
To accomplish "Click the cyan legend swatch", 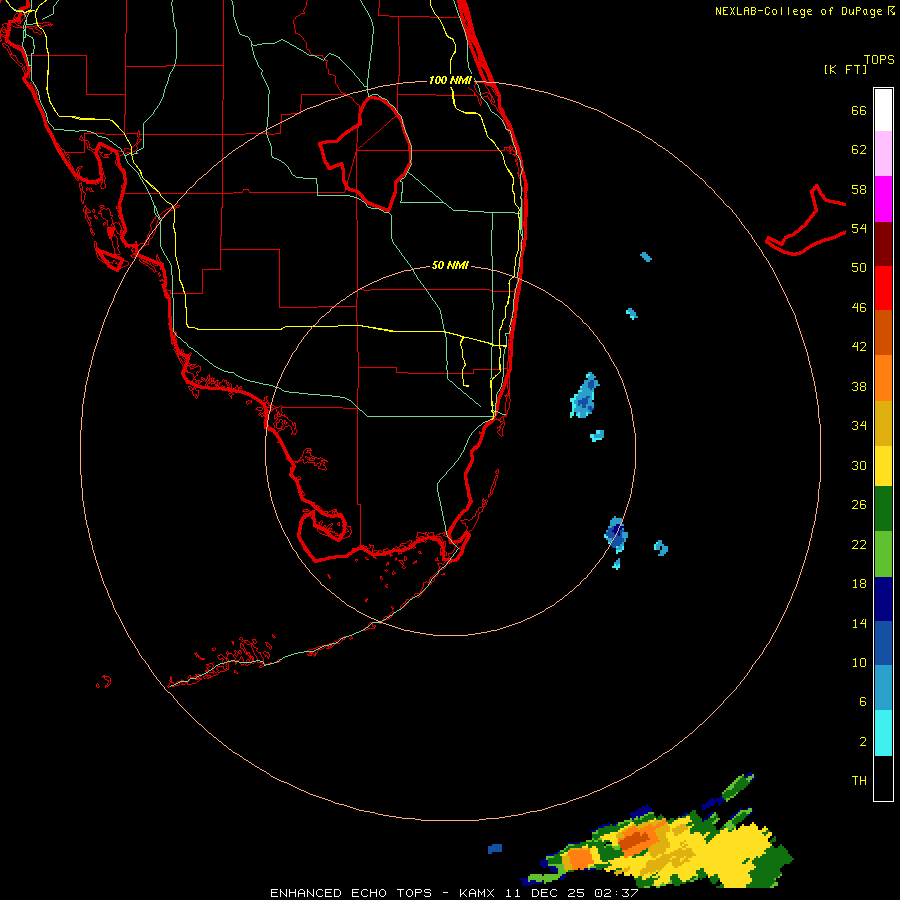I will tap(883, 733).
